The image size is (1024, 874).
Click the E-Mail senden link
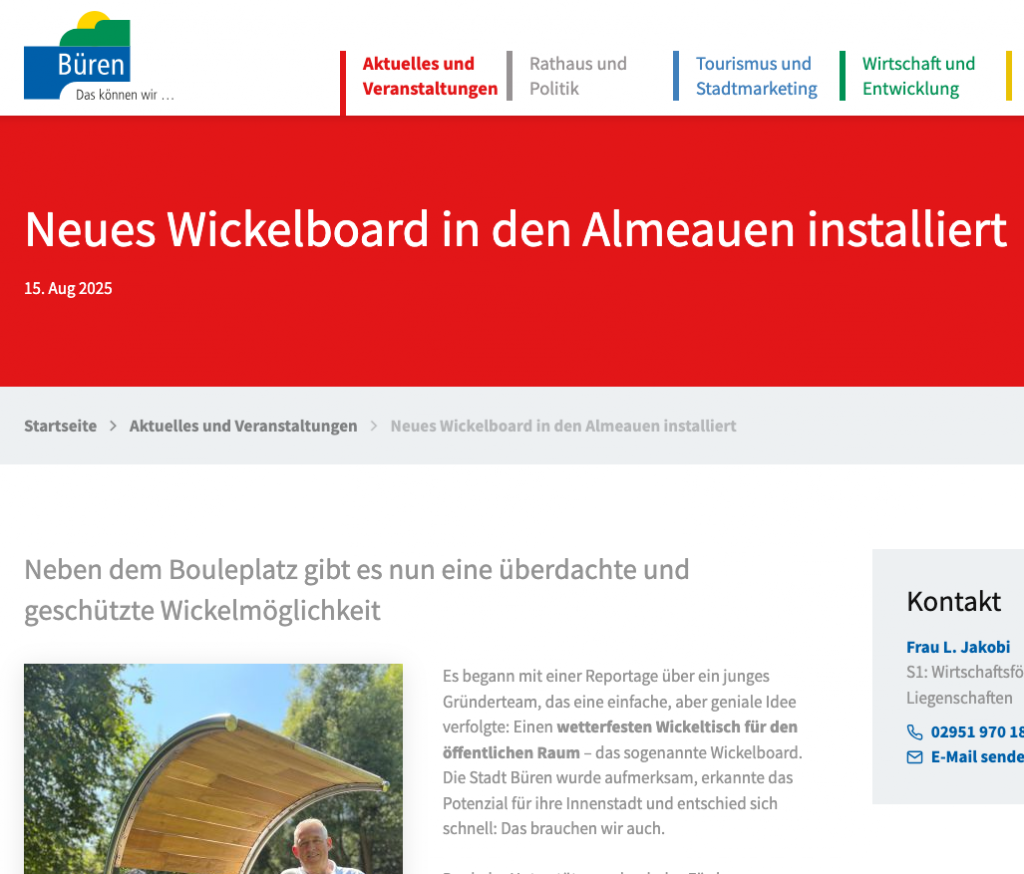point(976,757)
